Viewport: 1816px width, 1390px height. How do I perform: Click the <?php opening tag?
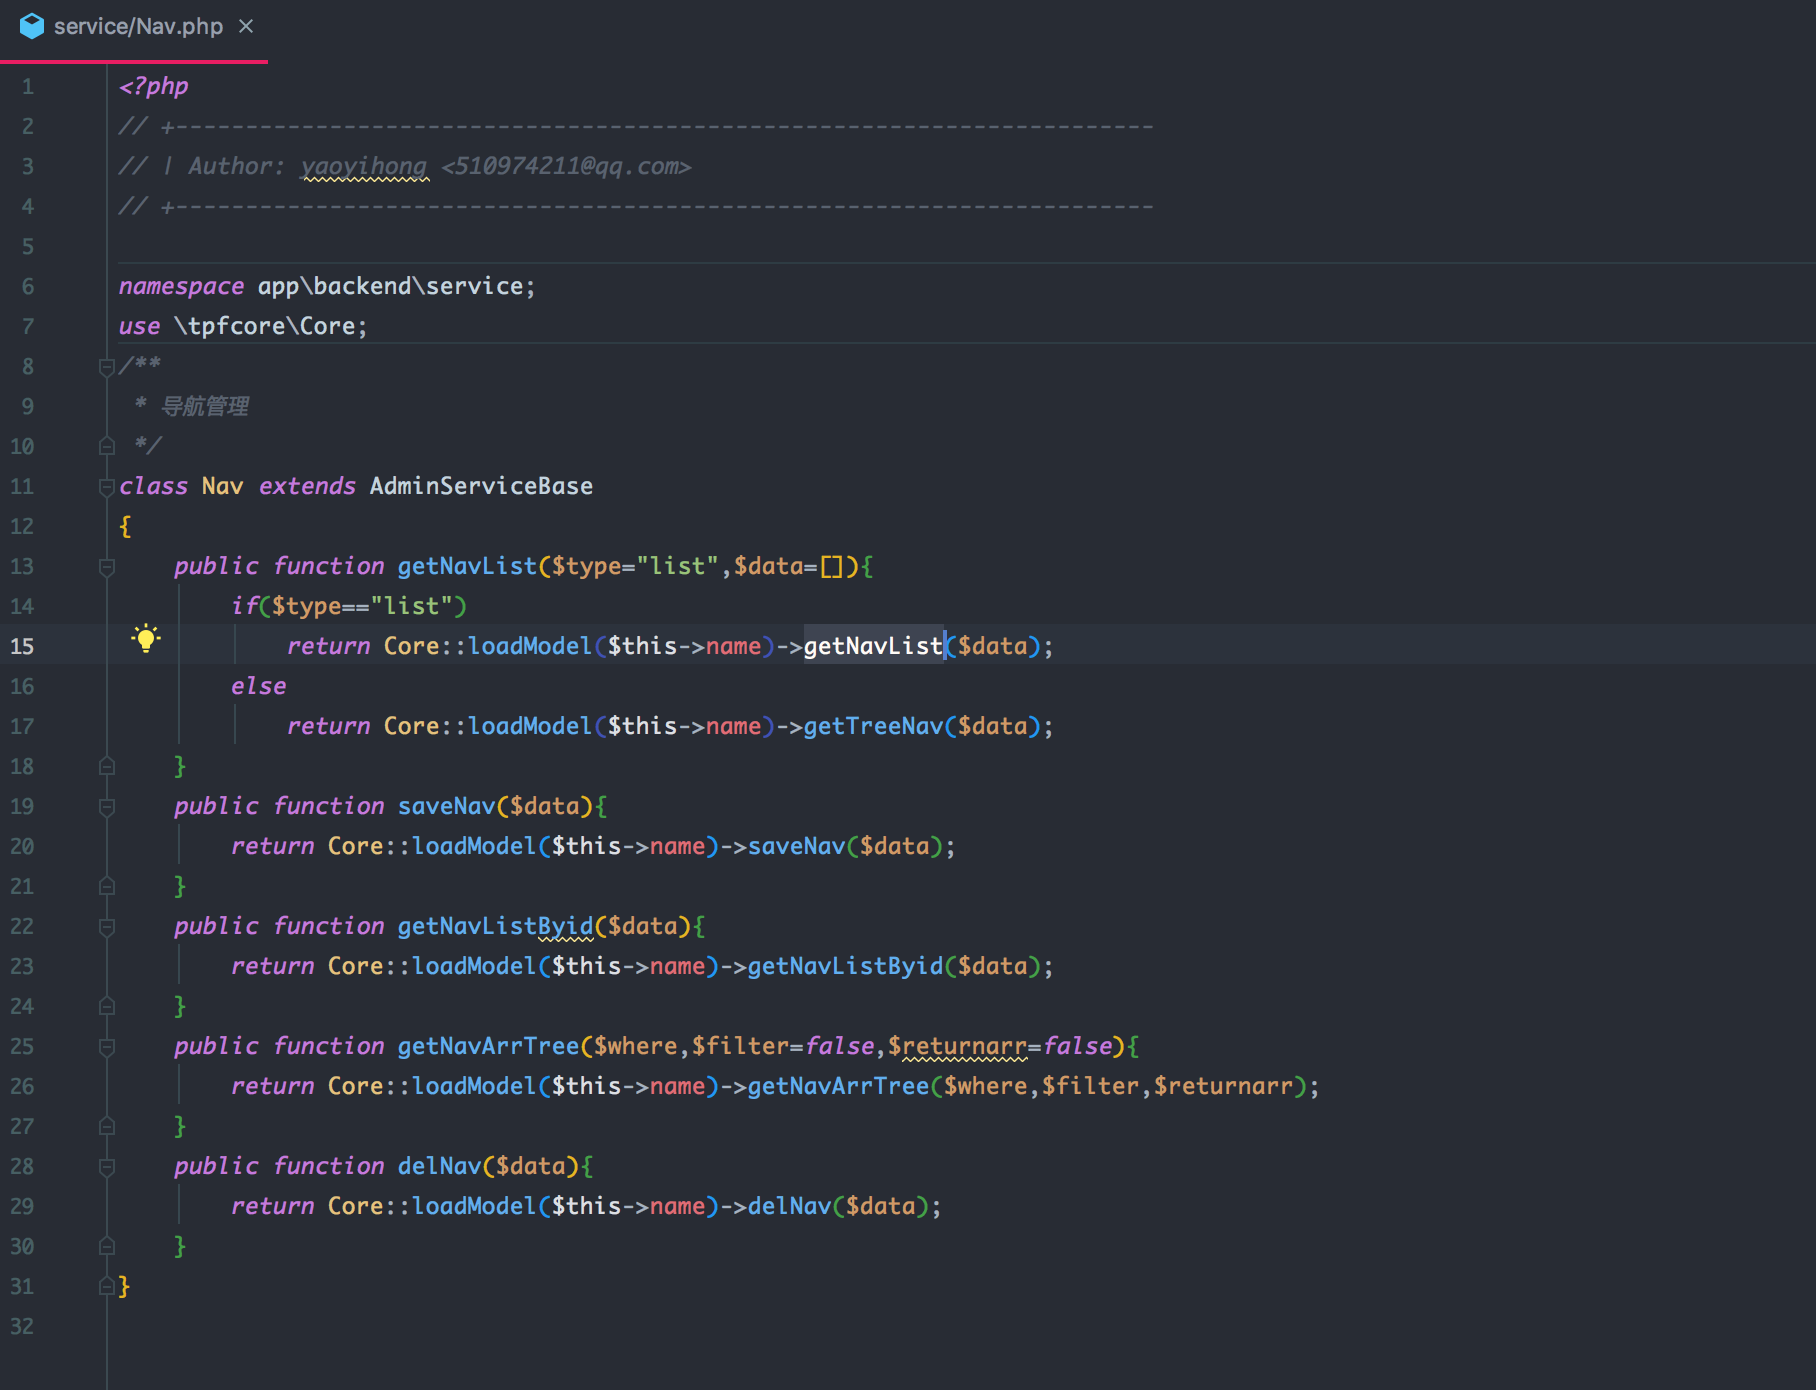tap(153, 87)
